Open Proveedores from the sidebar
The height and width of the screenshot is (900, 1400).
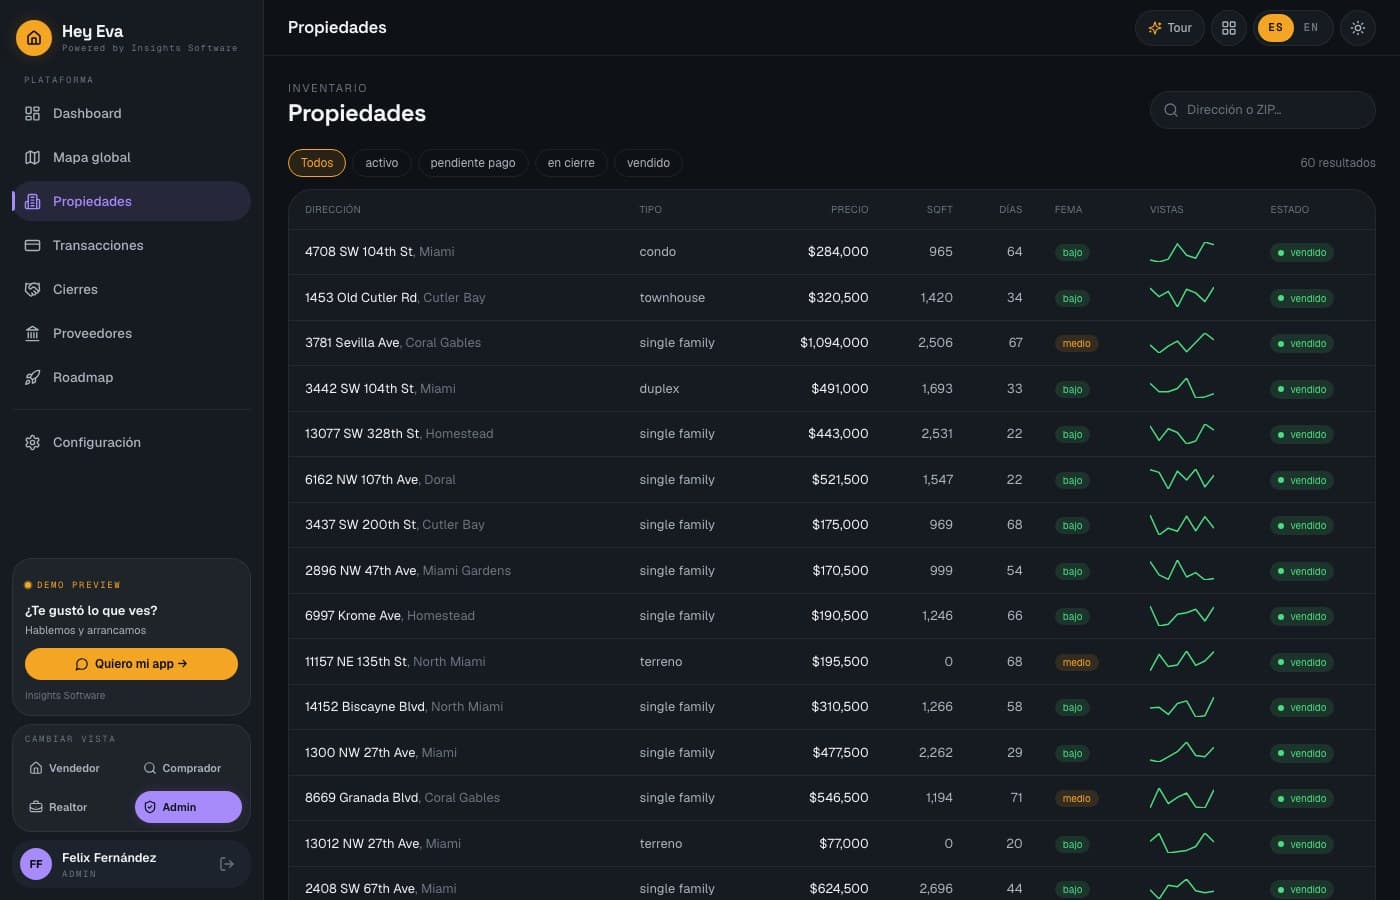coord(131,334)
